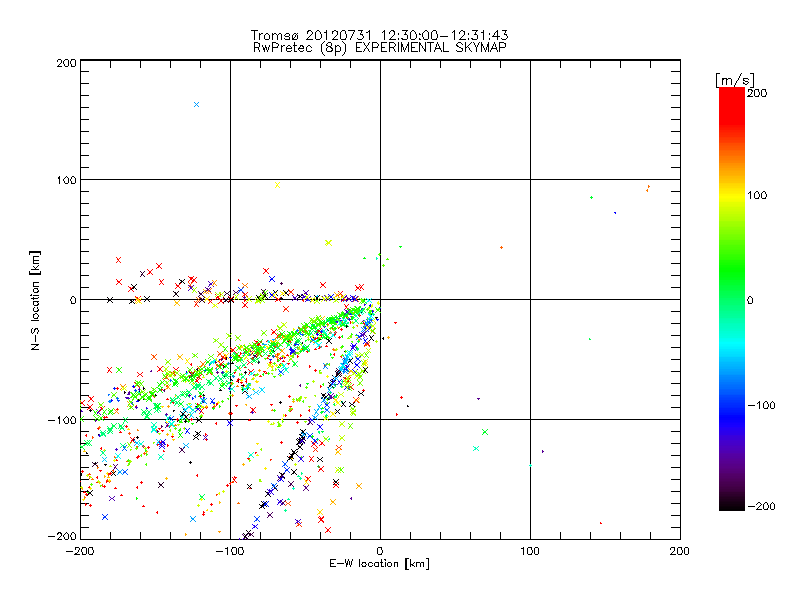
Task: Click the 'N-S location [km]' axis label
Action: (35, 301)
